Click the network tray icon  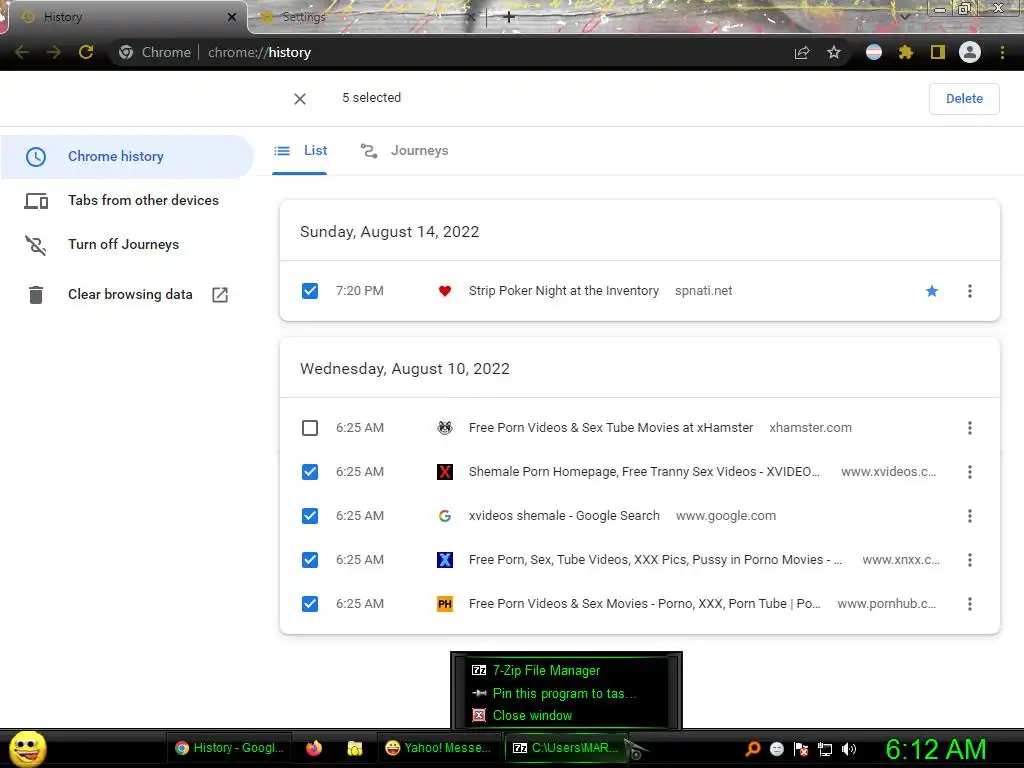coord(825,750)
